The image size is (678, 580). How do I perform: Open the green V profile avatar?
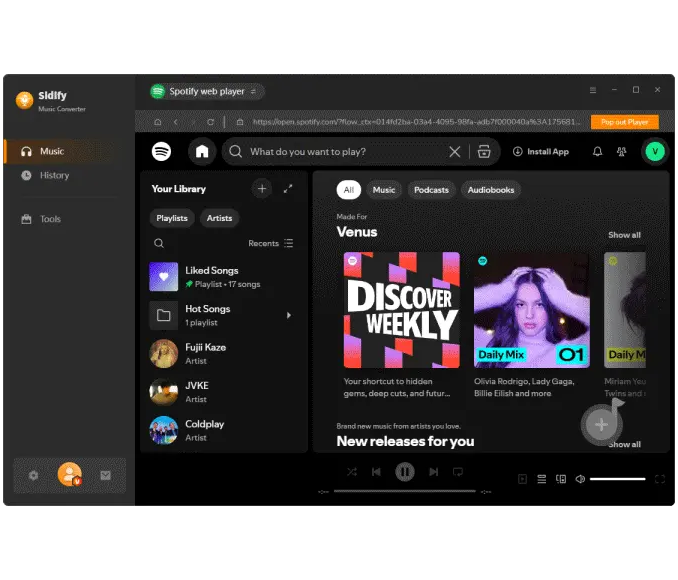click(x=655, y=151)
